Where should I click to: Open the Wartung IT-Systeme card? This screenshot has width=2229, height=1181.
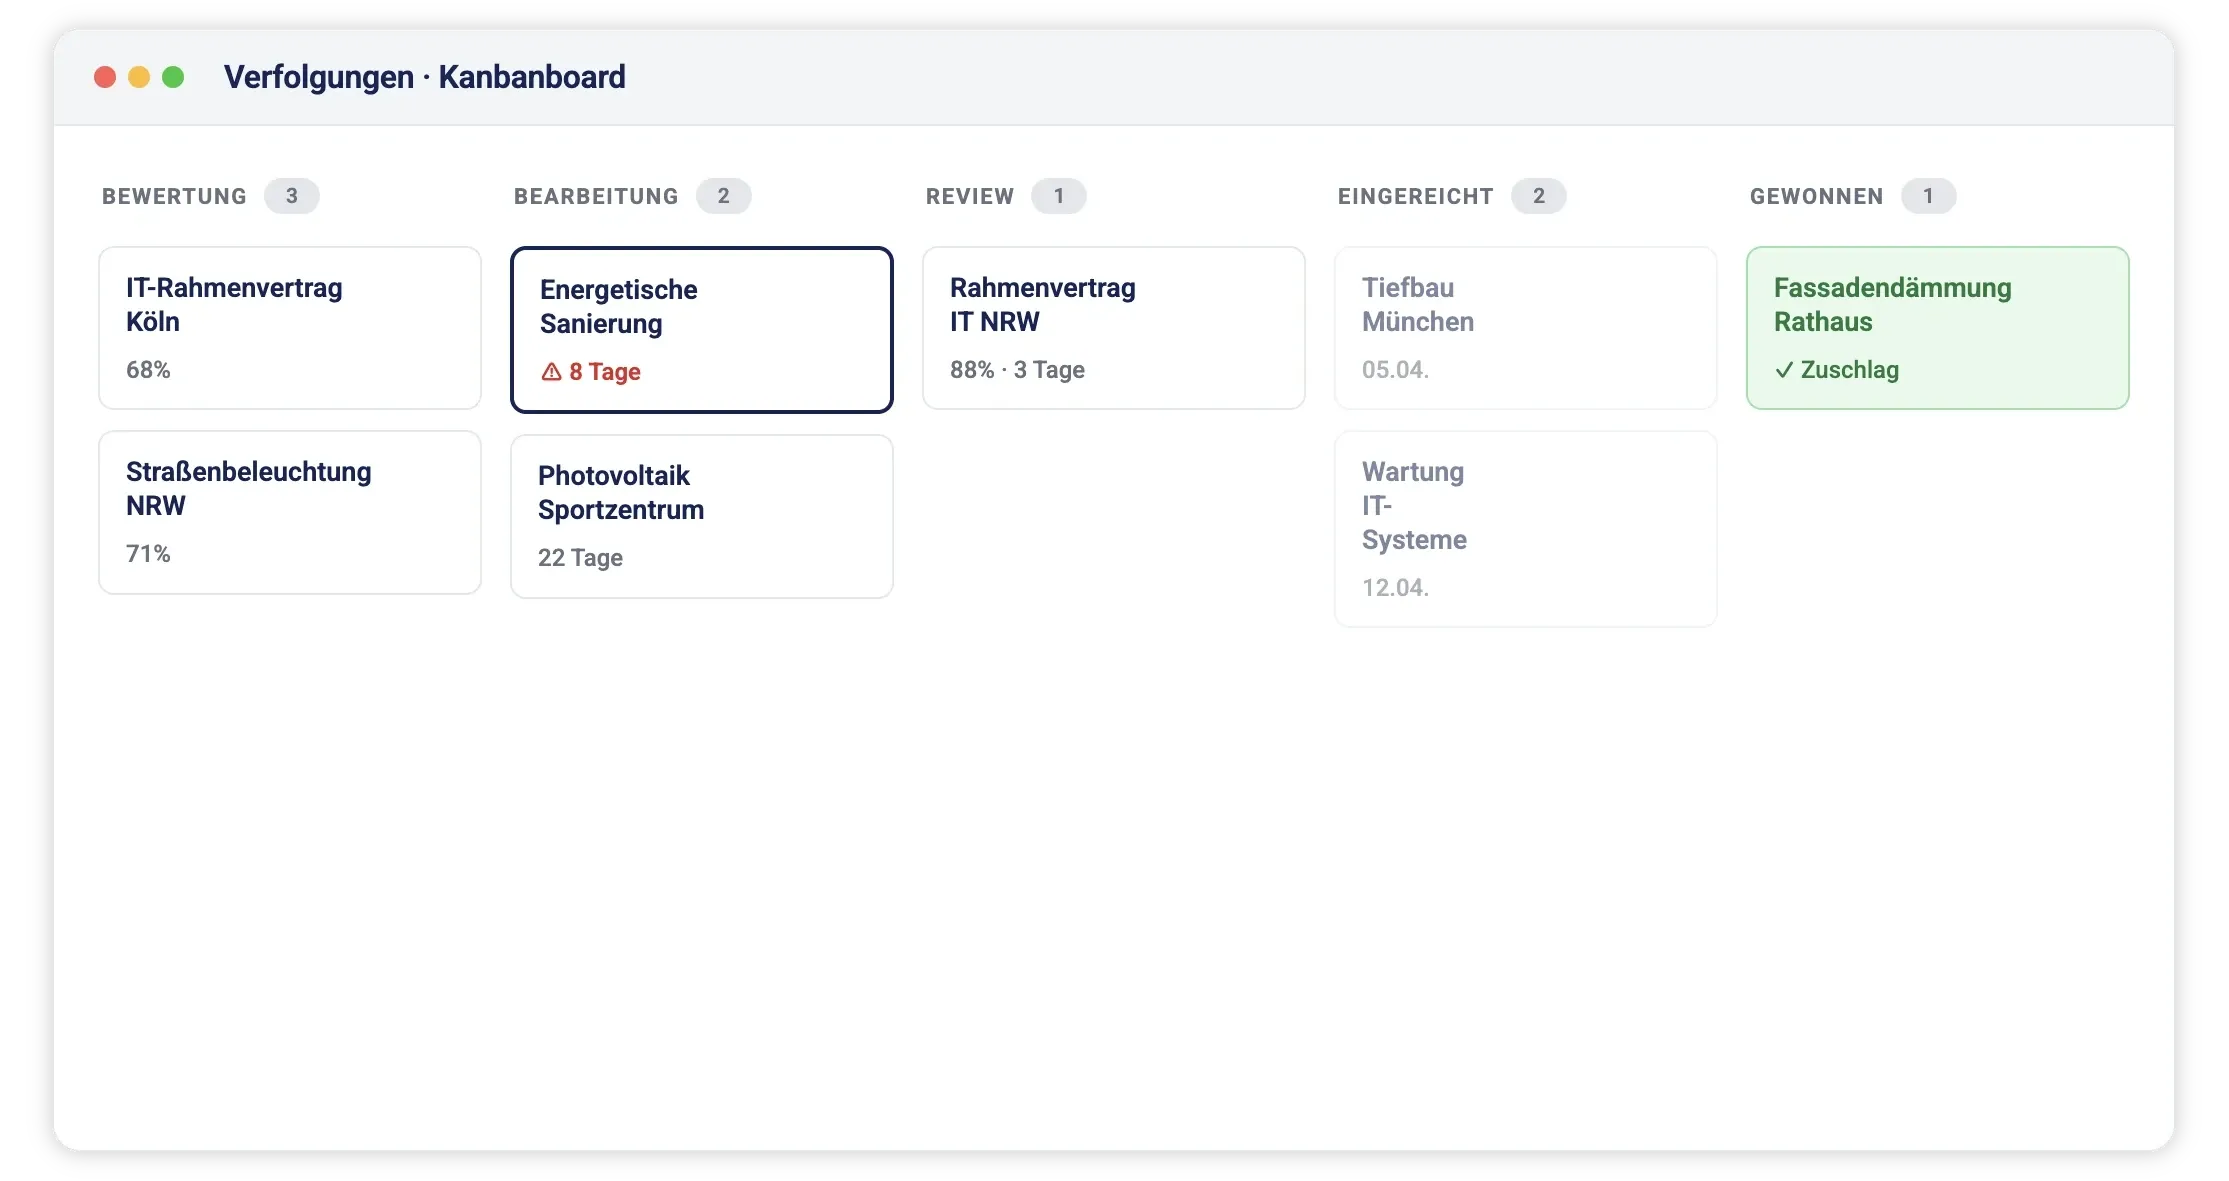[1526, 529]
